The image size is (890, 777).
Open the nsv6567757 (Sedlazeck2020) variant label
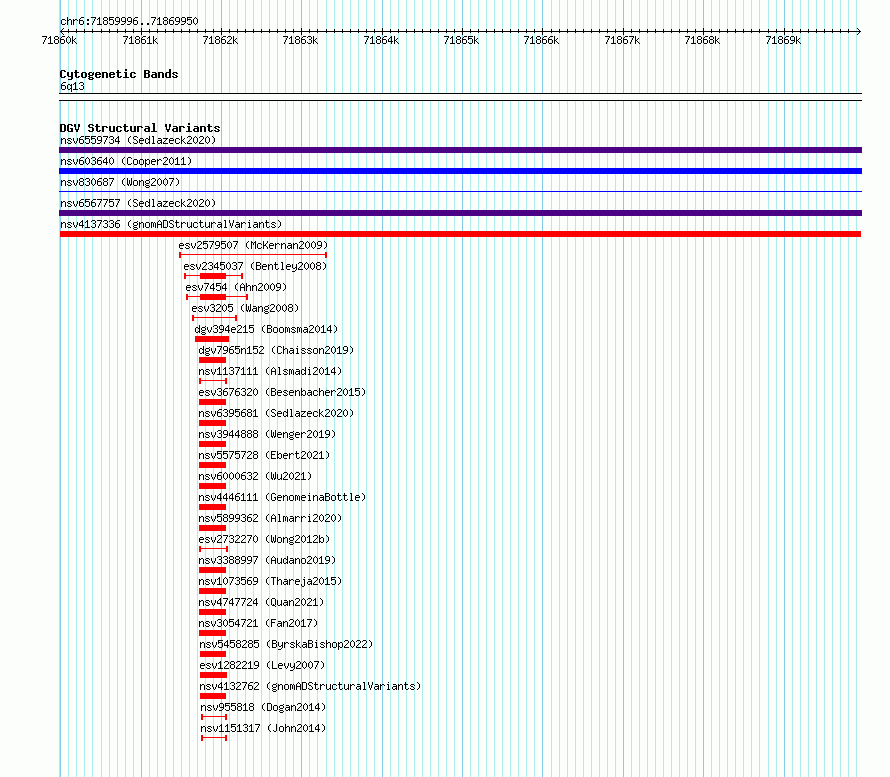coord(138,203)
